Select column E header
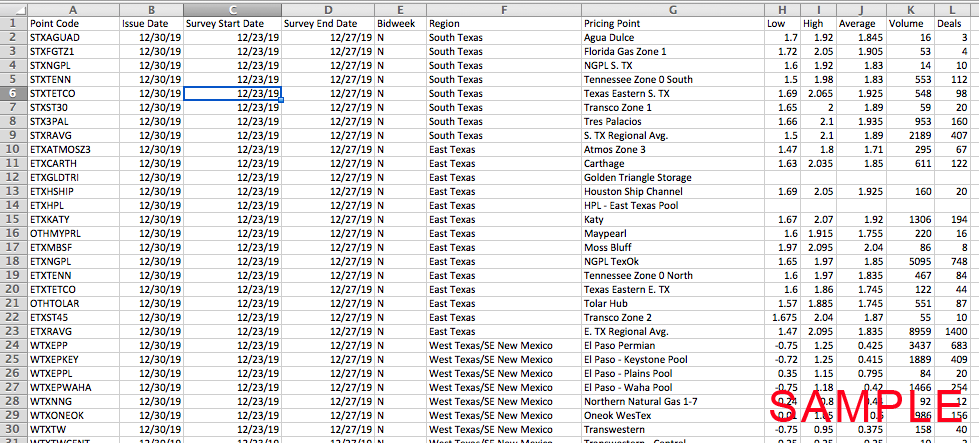 tap(401, 10)
